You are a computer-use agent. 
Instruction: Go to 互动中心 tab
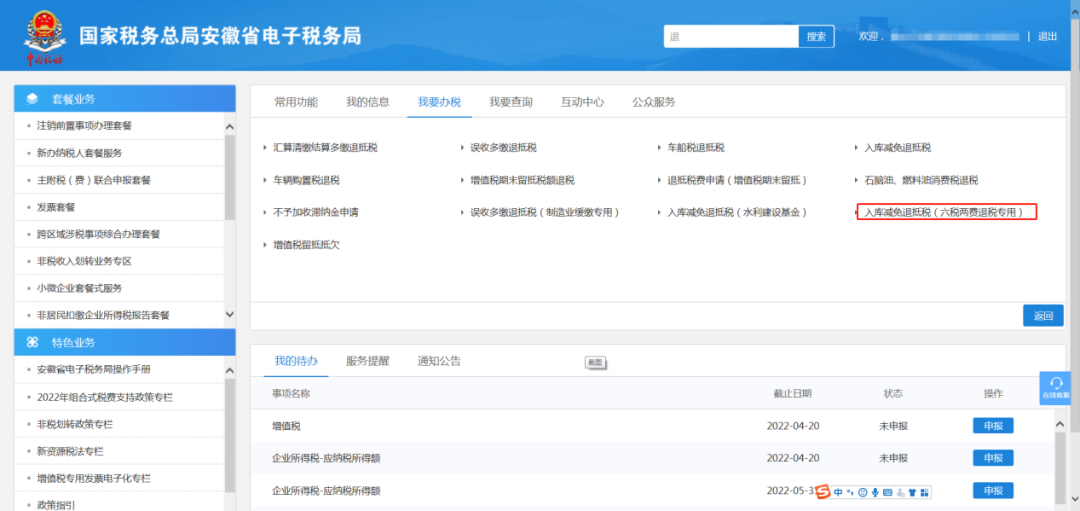pos(583,102)
